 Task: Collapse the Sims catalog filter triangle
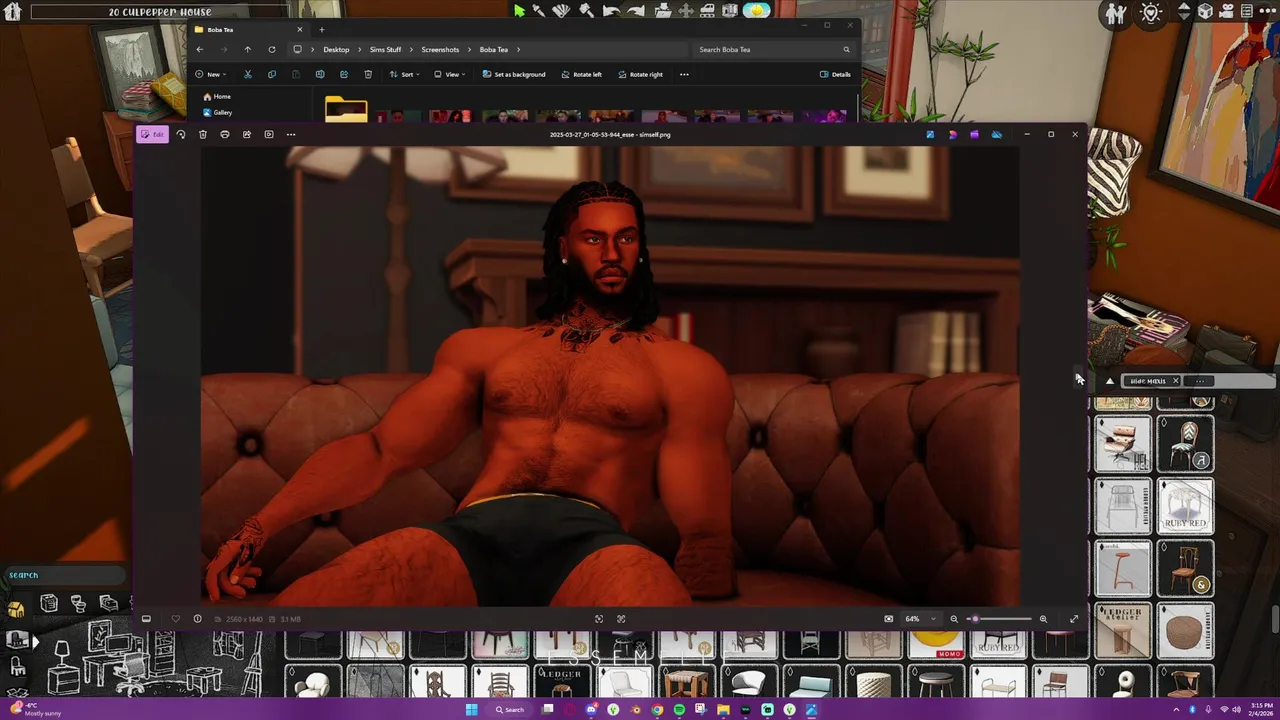pos(1109,381)
